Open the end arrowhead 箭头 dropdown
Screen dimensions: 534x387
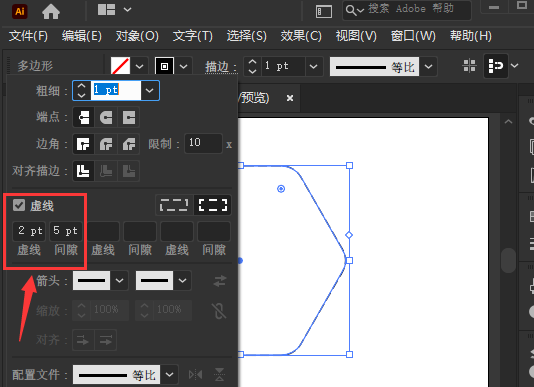(183, 280)
